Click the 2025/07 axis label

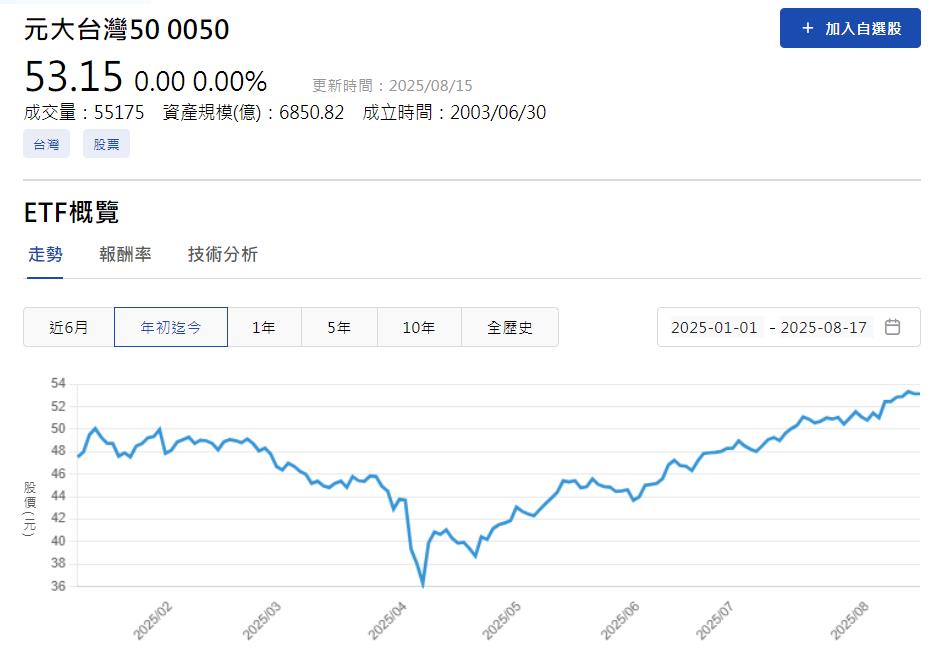pos(714,620)
